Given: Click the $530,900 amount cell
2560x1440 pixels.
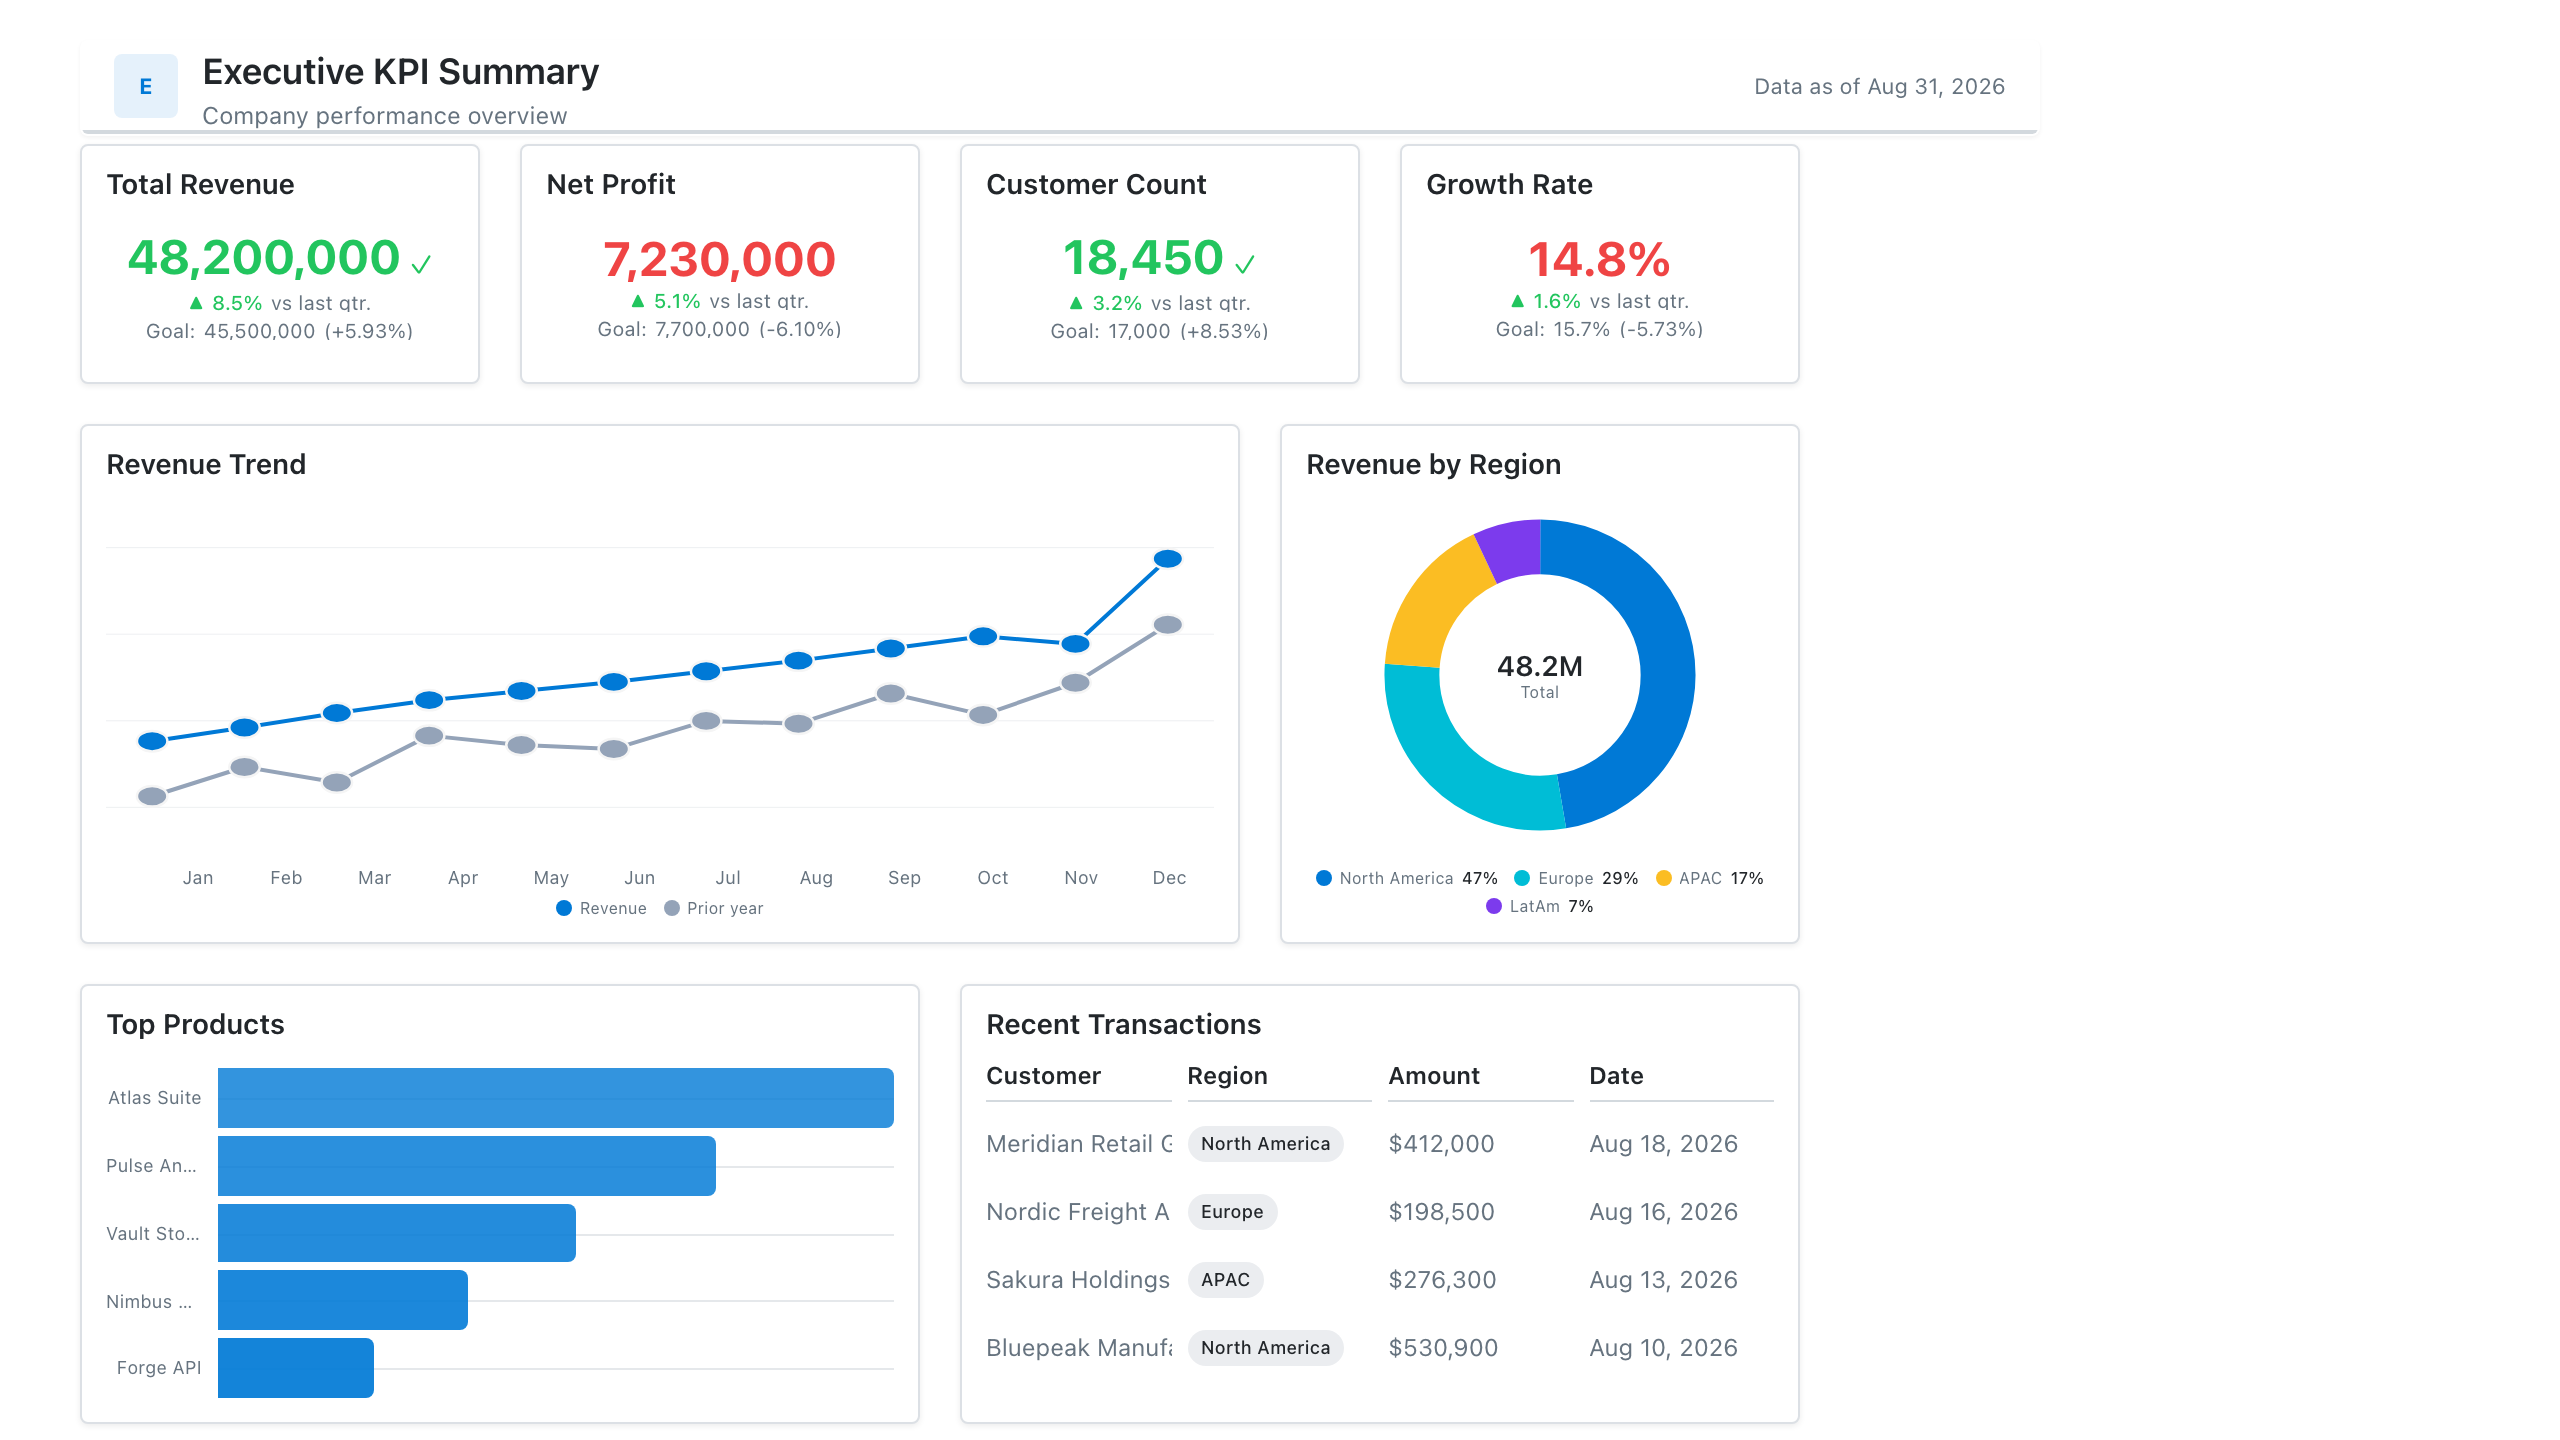Looking at the screenshot, I should [1443, 1348].
